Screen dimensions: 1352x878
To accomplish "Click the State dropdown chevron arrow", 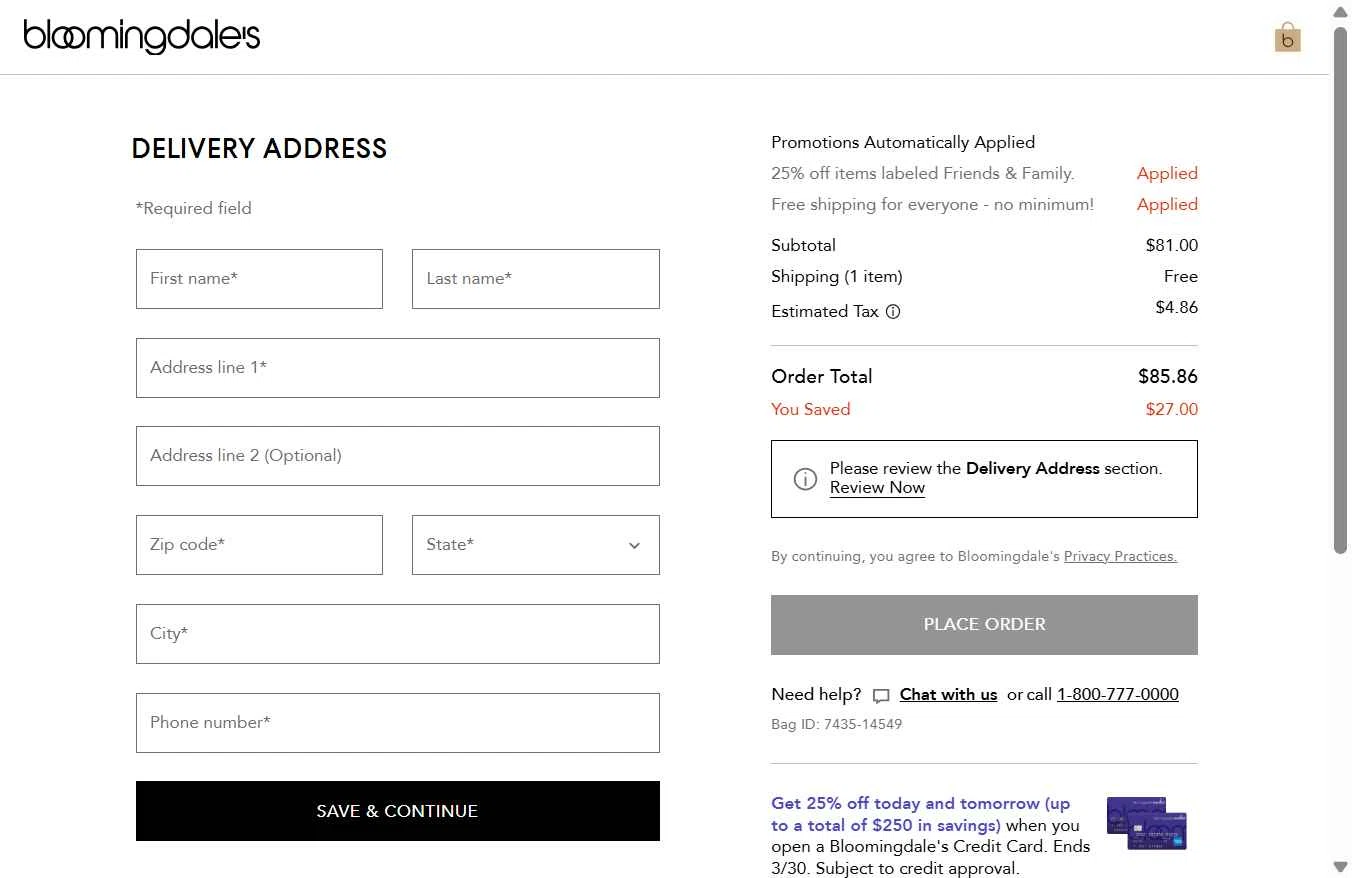I will pyautogui.click(x=634, y=545).
